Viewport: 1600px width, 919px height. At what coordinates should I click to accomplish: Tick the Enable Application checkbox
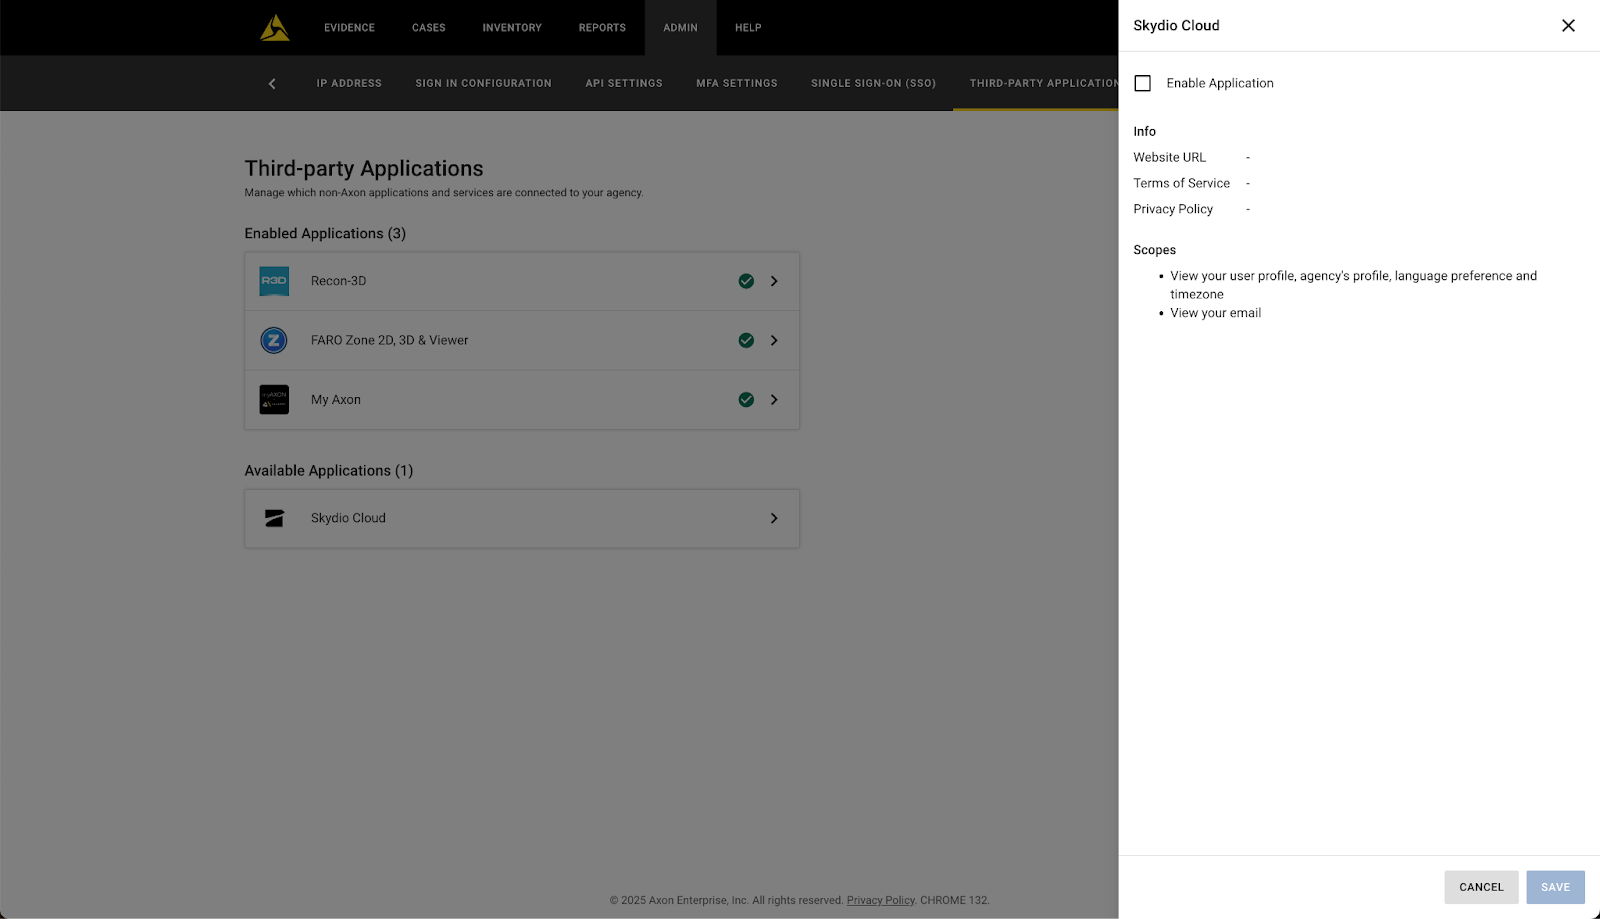click(x=1143, y=83)
